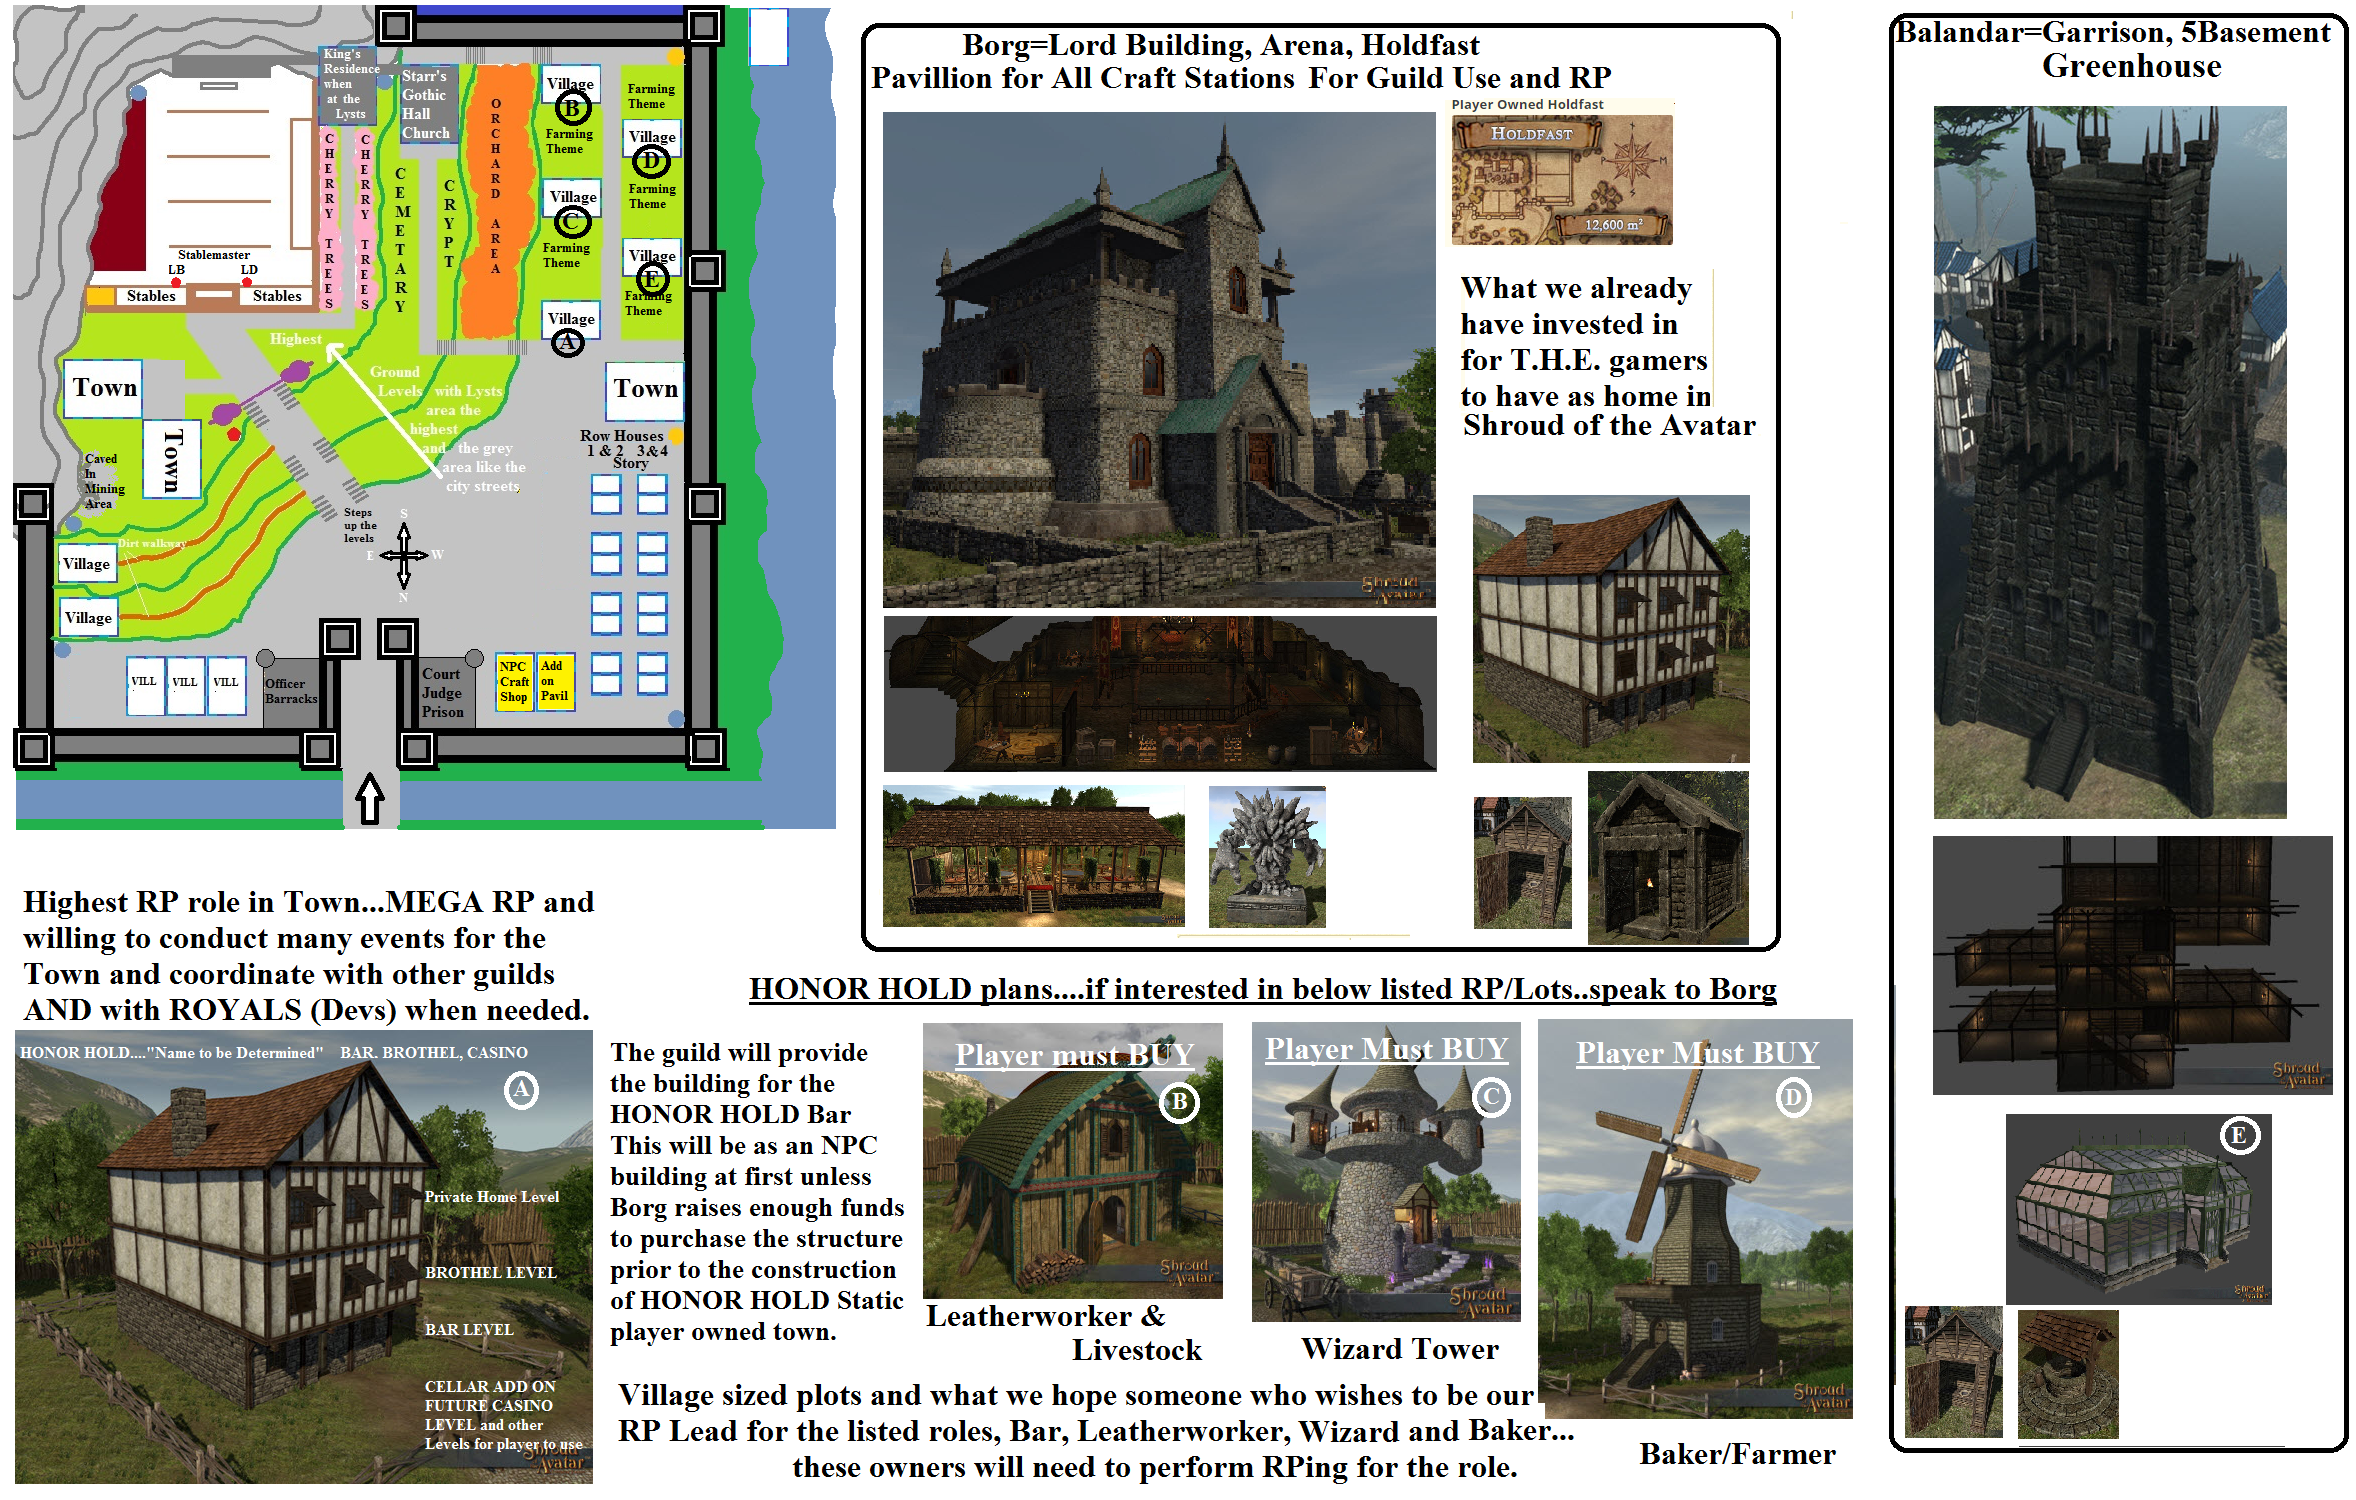This screenshot has width=2356, height=1500.
Task: Click the BAR LEVEL label on house image
Action: [469, 1329]
